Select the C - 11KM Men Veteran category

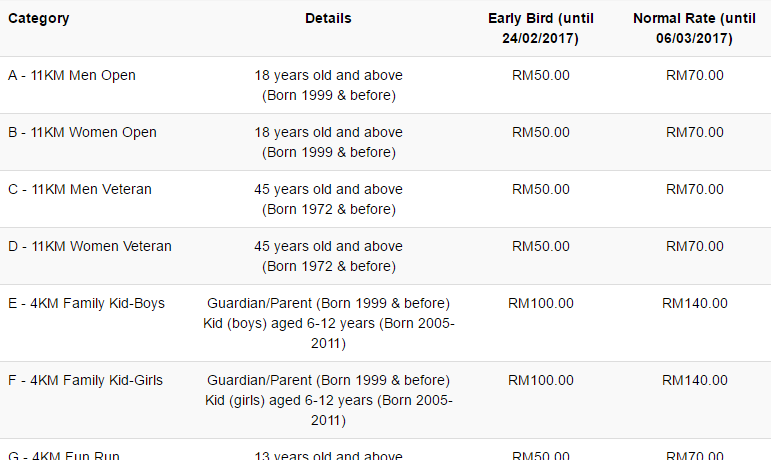pyautogui.click(x=80, y=190)
